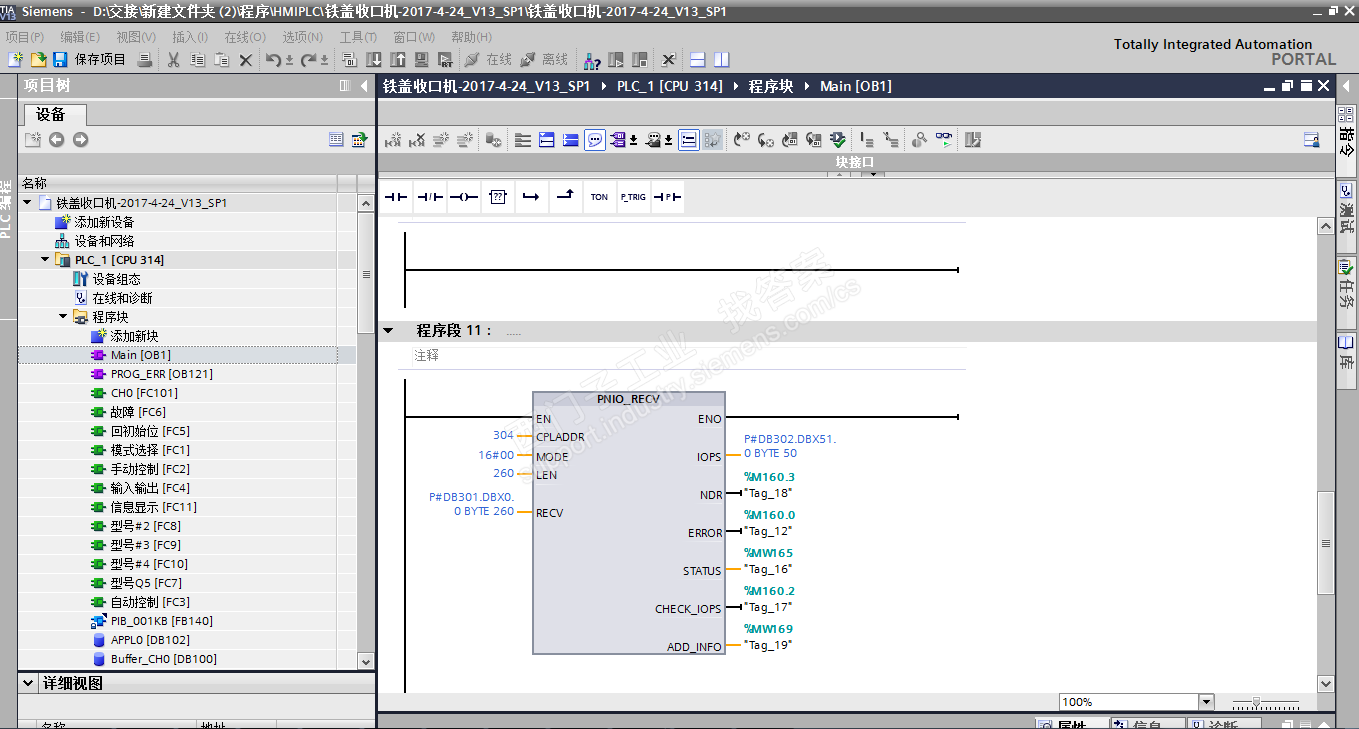Click the undo arrow icon

pyautogui.click(x=273, y=60)
